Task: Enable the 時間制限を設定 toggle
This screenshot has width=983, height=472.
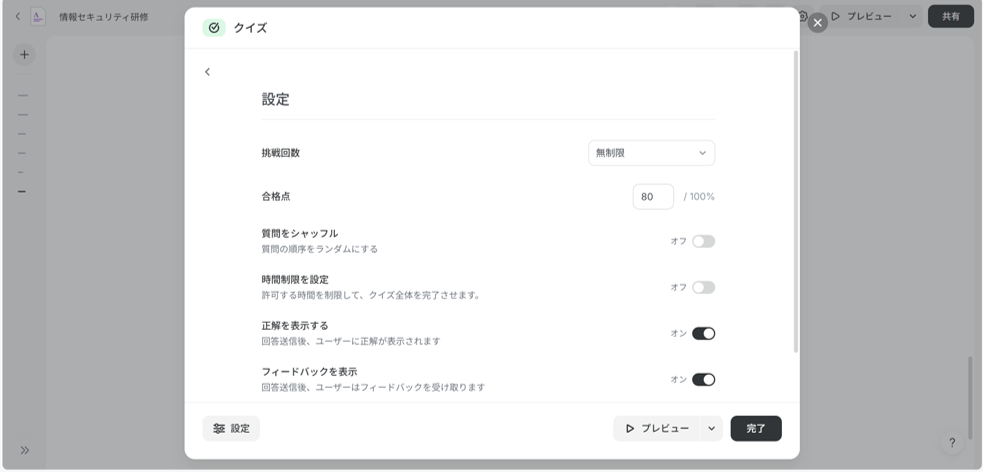Action: (703, 287)
